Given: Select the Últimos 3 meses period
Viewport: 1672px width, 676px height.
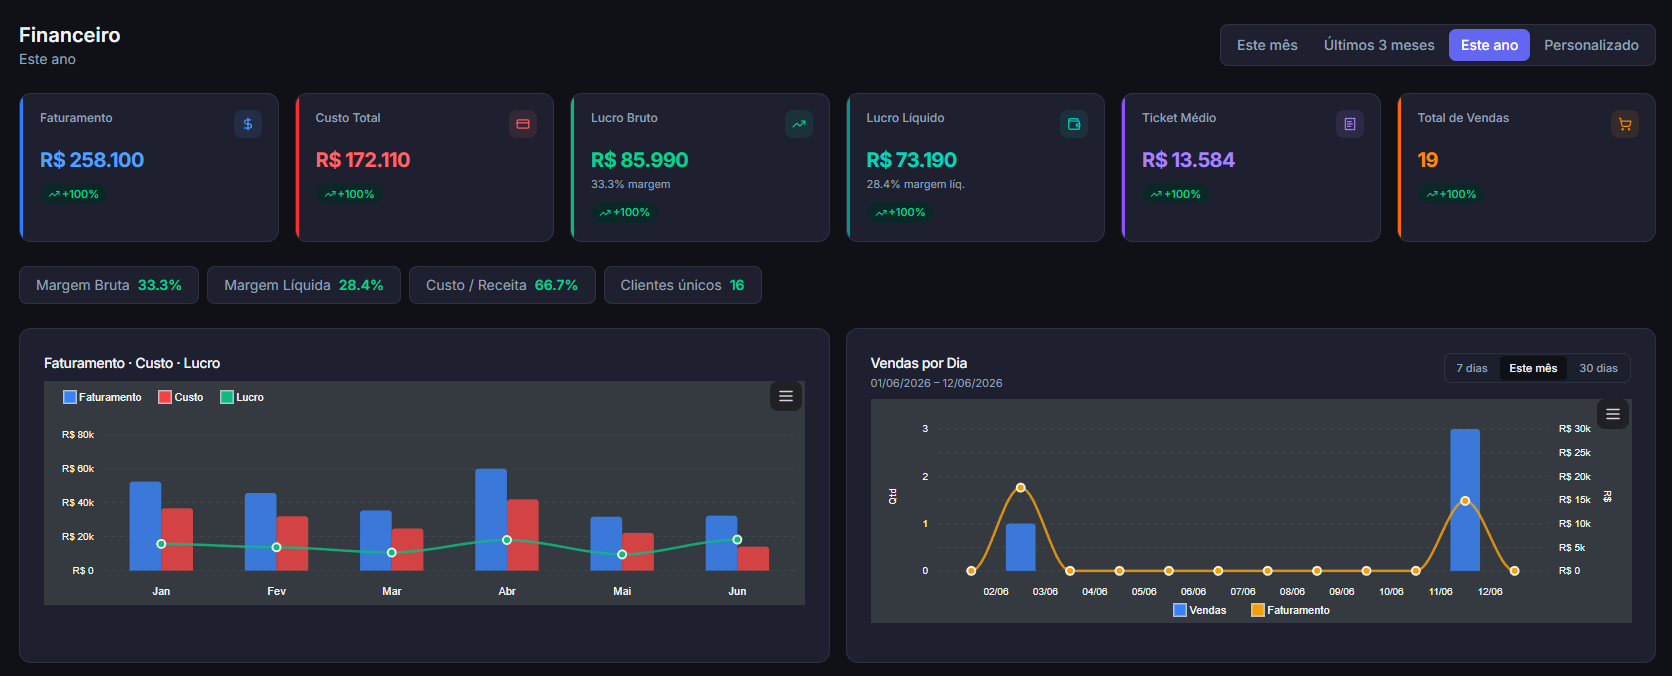Looking at the screenshot, I should 1379,45.
